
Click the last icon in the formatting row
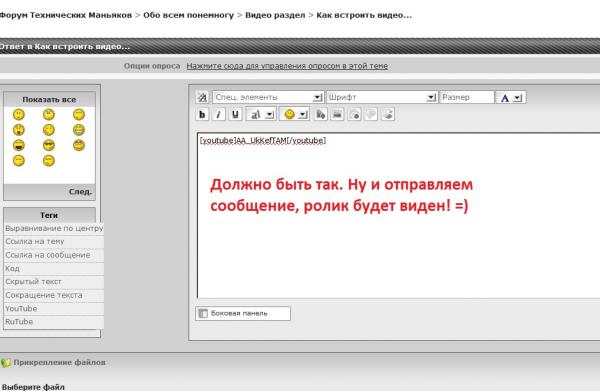pos(388,114)
